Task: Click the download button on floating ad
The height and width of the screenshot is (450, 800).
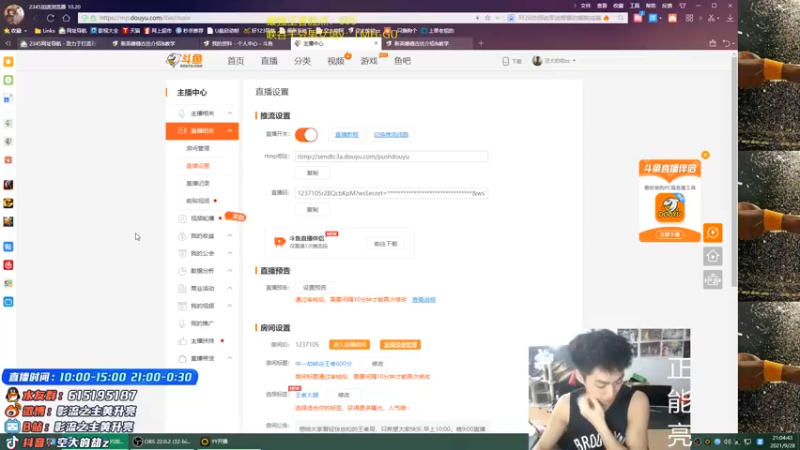Action: (x=670, y=235)
